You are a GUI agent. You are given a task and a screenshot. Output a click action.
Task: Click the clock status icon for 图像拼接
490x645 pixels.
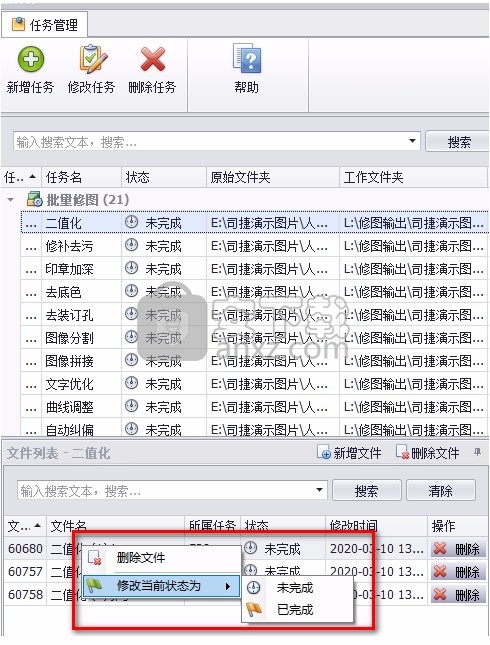[x=131, y=360]
